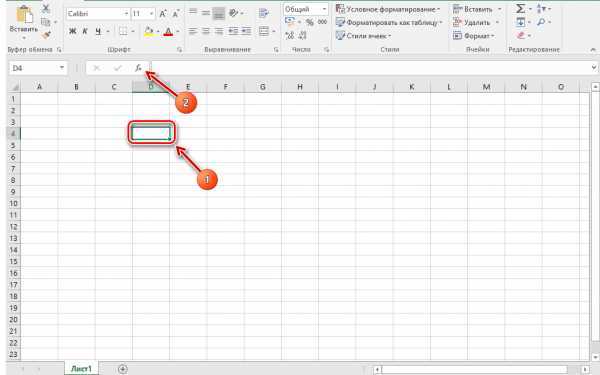Select the Format Painter brush icon
600x375 pixels.
point(46,35)
